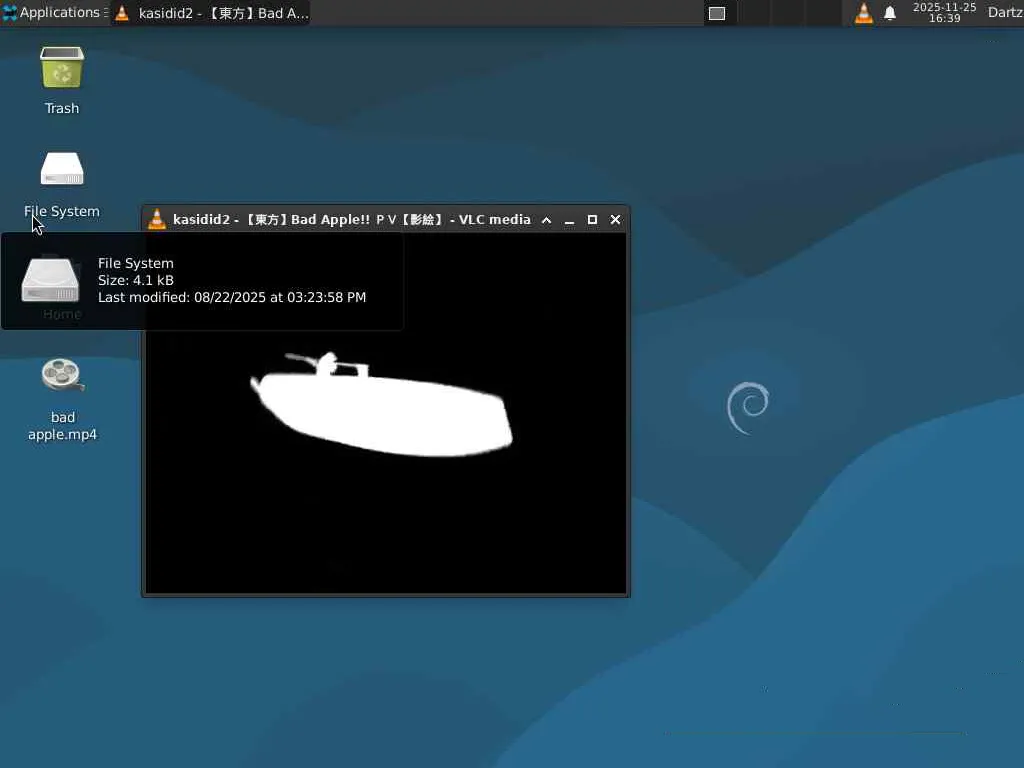Click the Trash label text

(62, 108)
